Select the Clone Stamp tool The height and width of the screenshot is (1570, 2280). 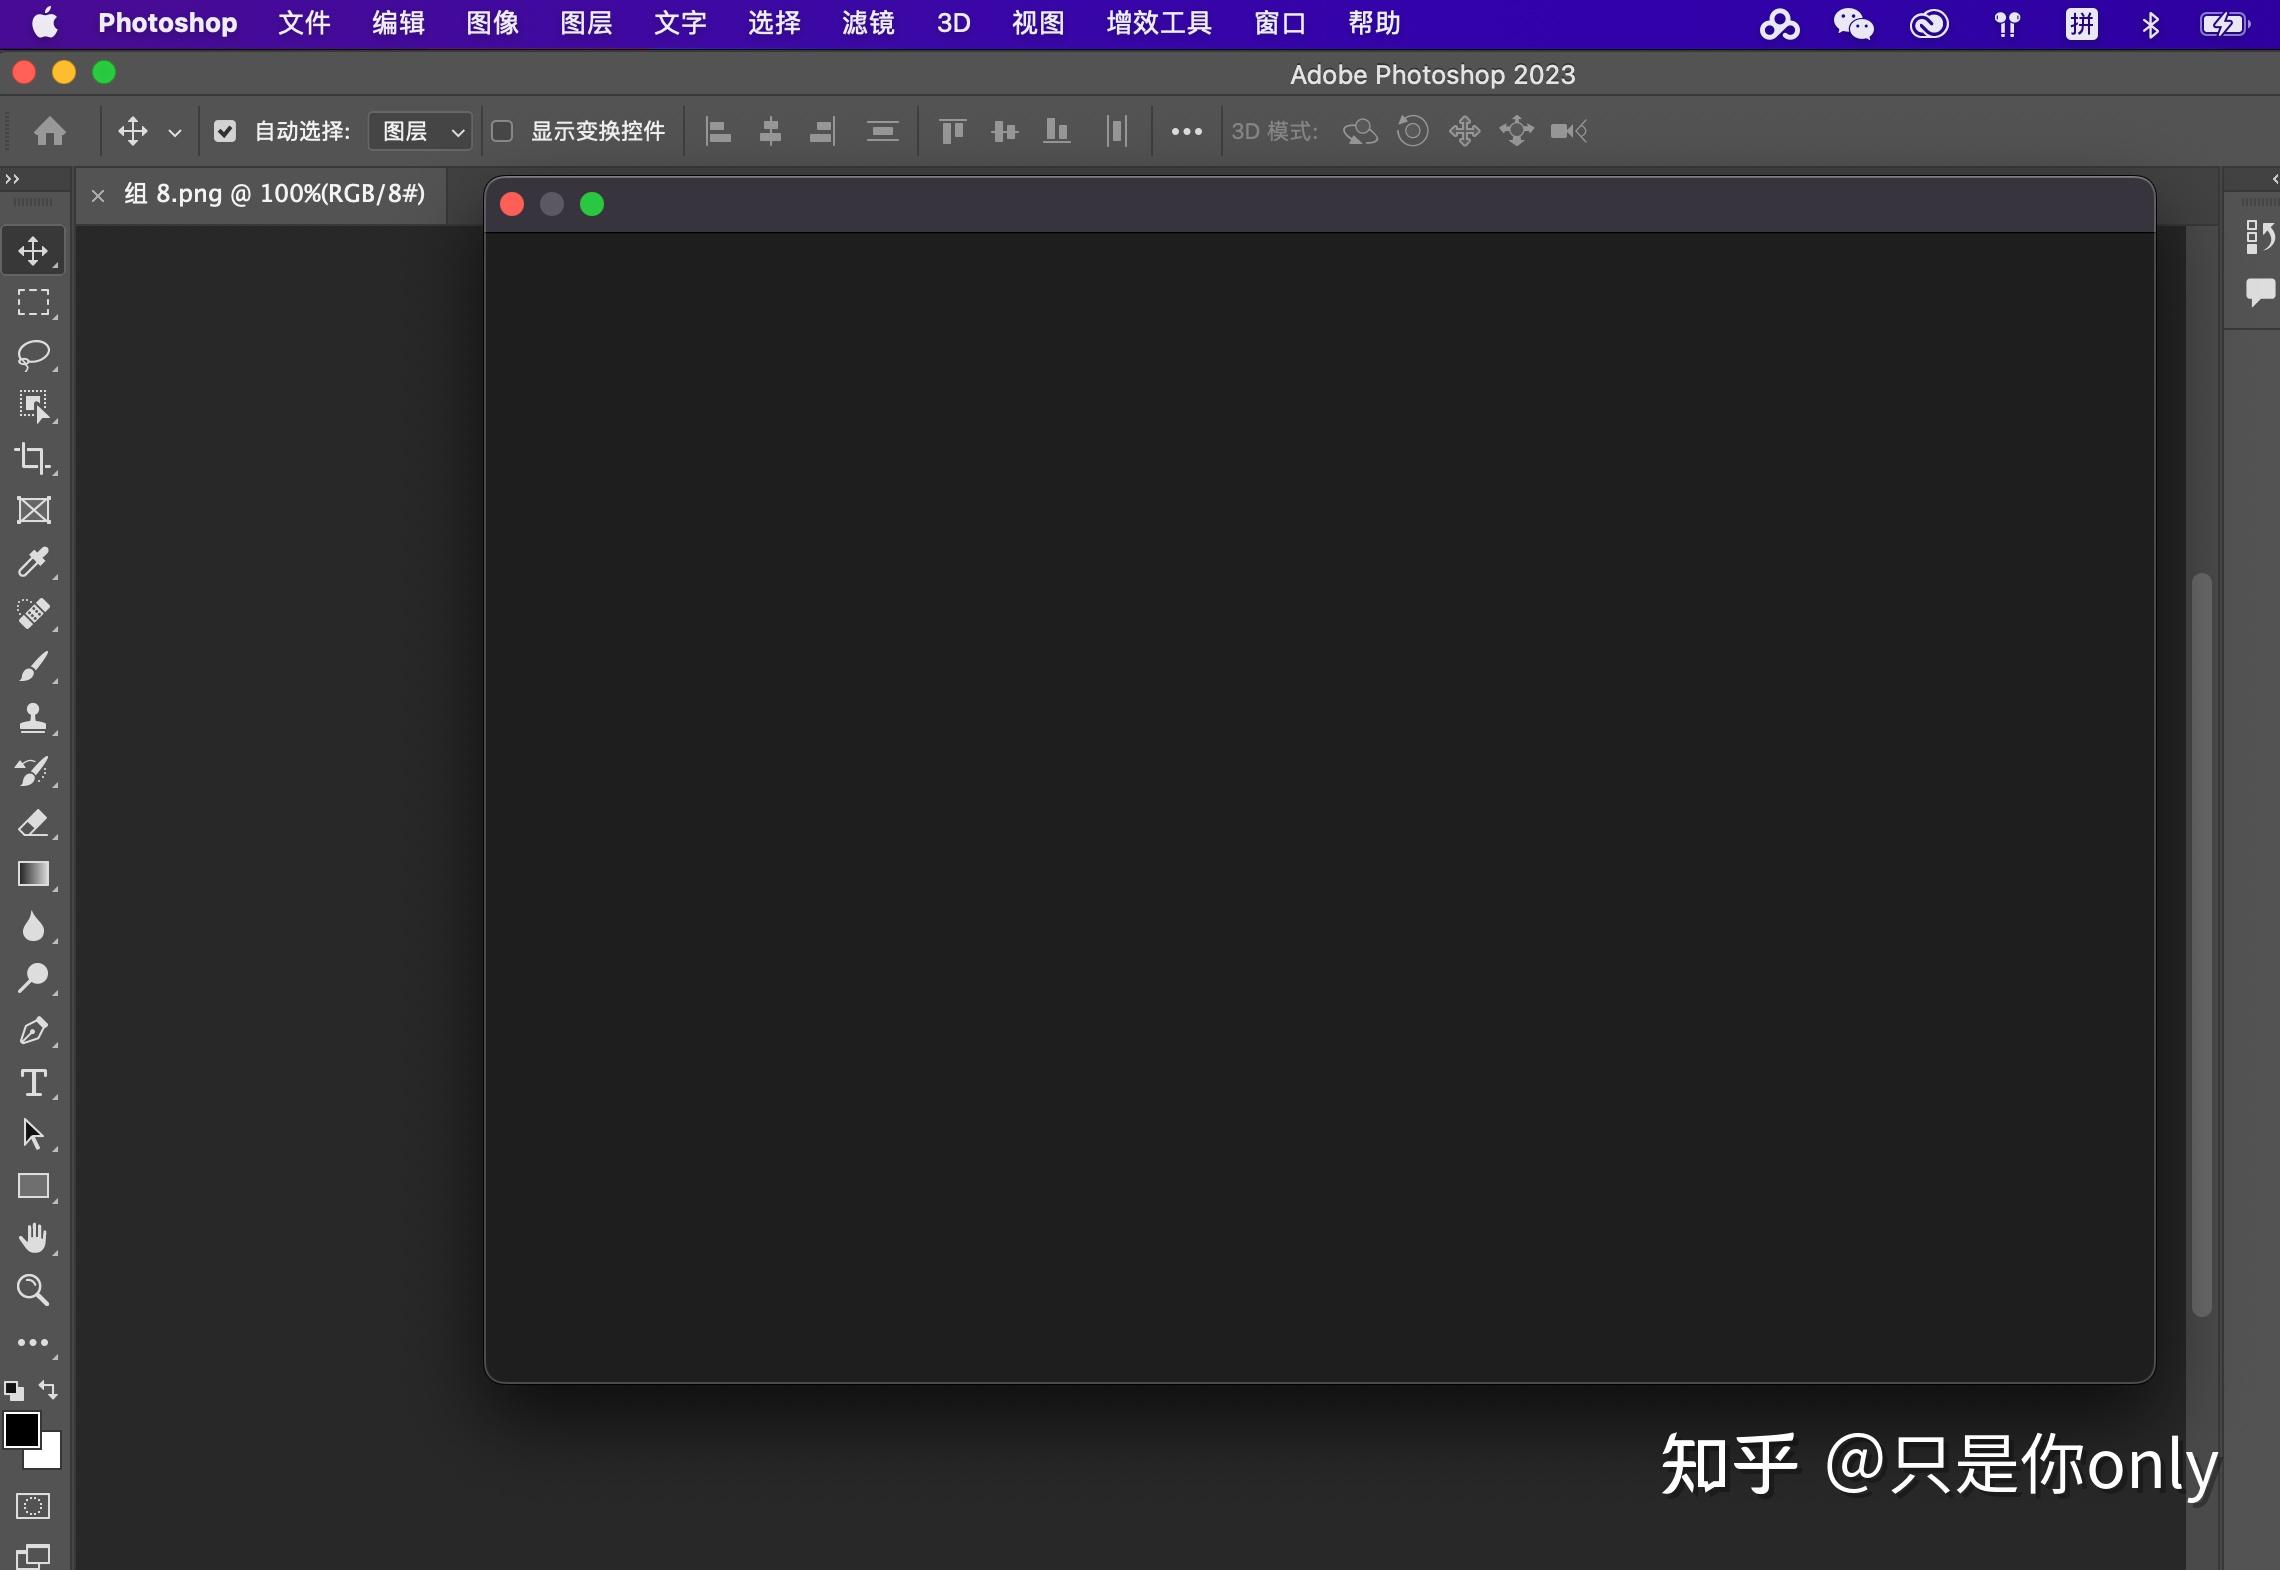click(33, 717)
